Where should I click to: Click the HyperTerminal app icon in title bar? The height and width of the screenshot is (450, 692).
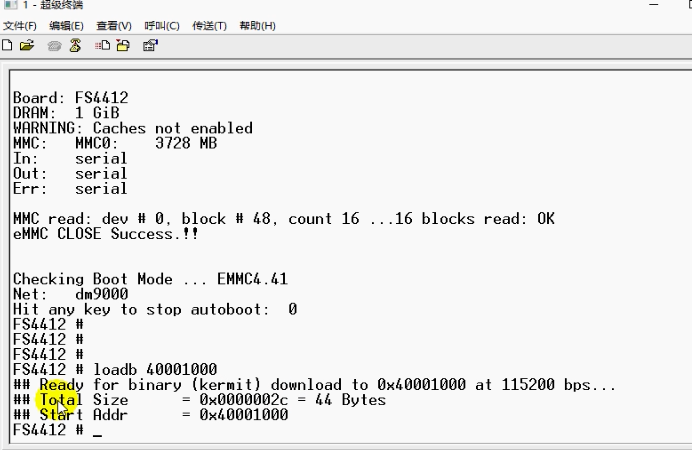[10, 5]
